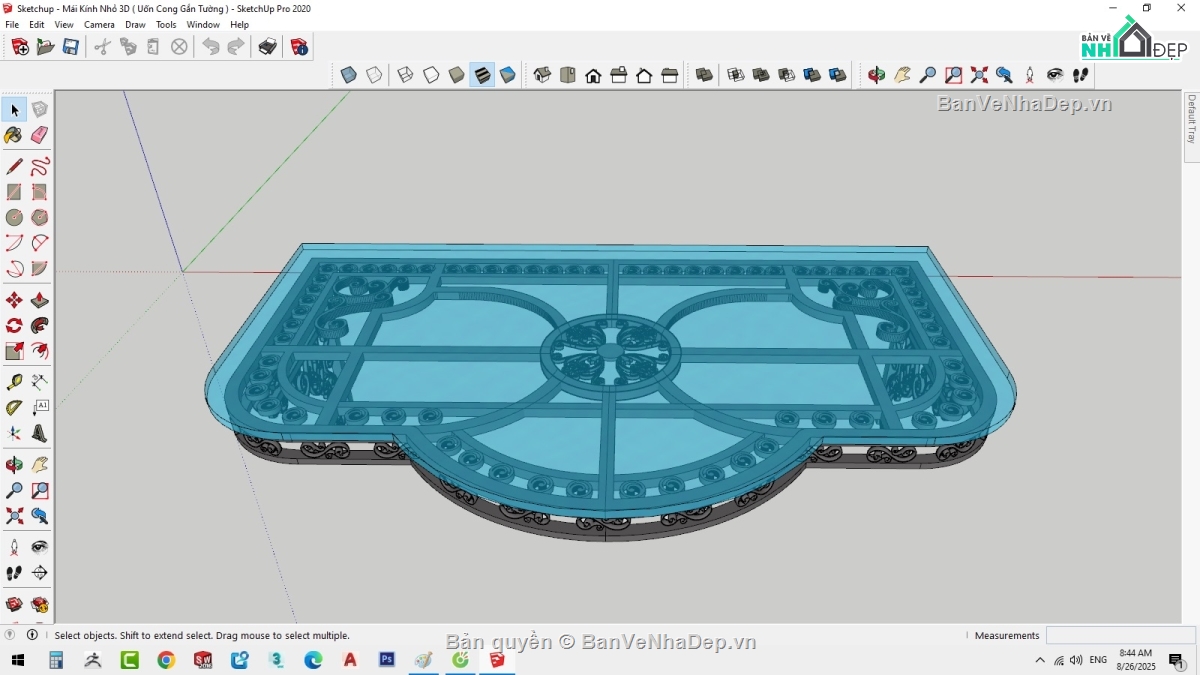The height and width of the screenshot is (675, 1200).
Task: Switch shading to Hidden Line style
Action: pyautogui.click(x=429, y=74)
